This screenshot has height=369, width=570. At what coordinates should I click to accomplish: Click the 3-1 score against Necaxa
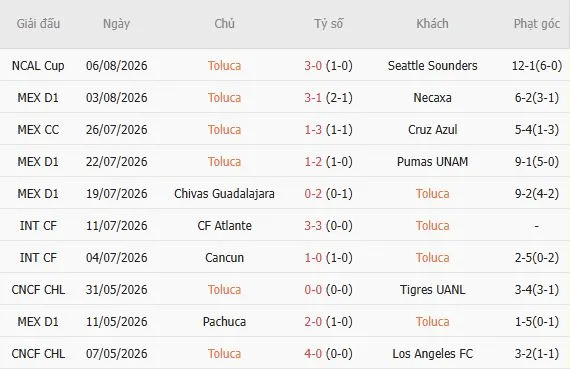click(x=313, y=98)
